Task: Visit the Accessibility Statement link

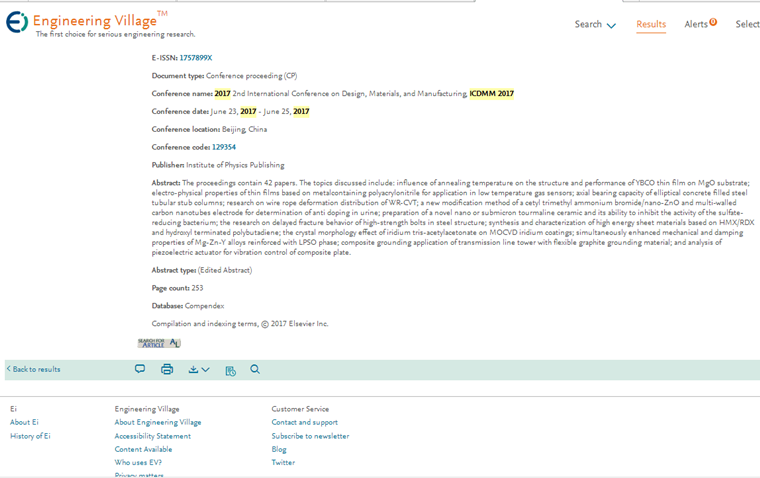Action: coord(152,436)
